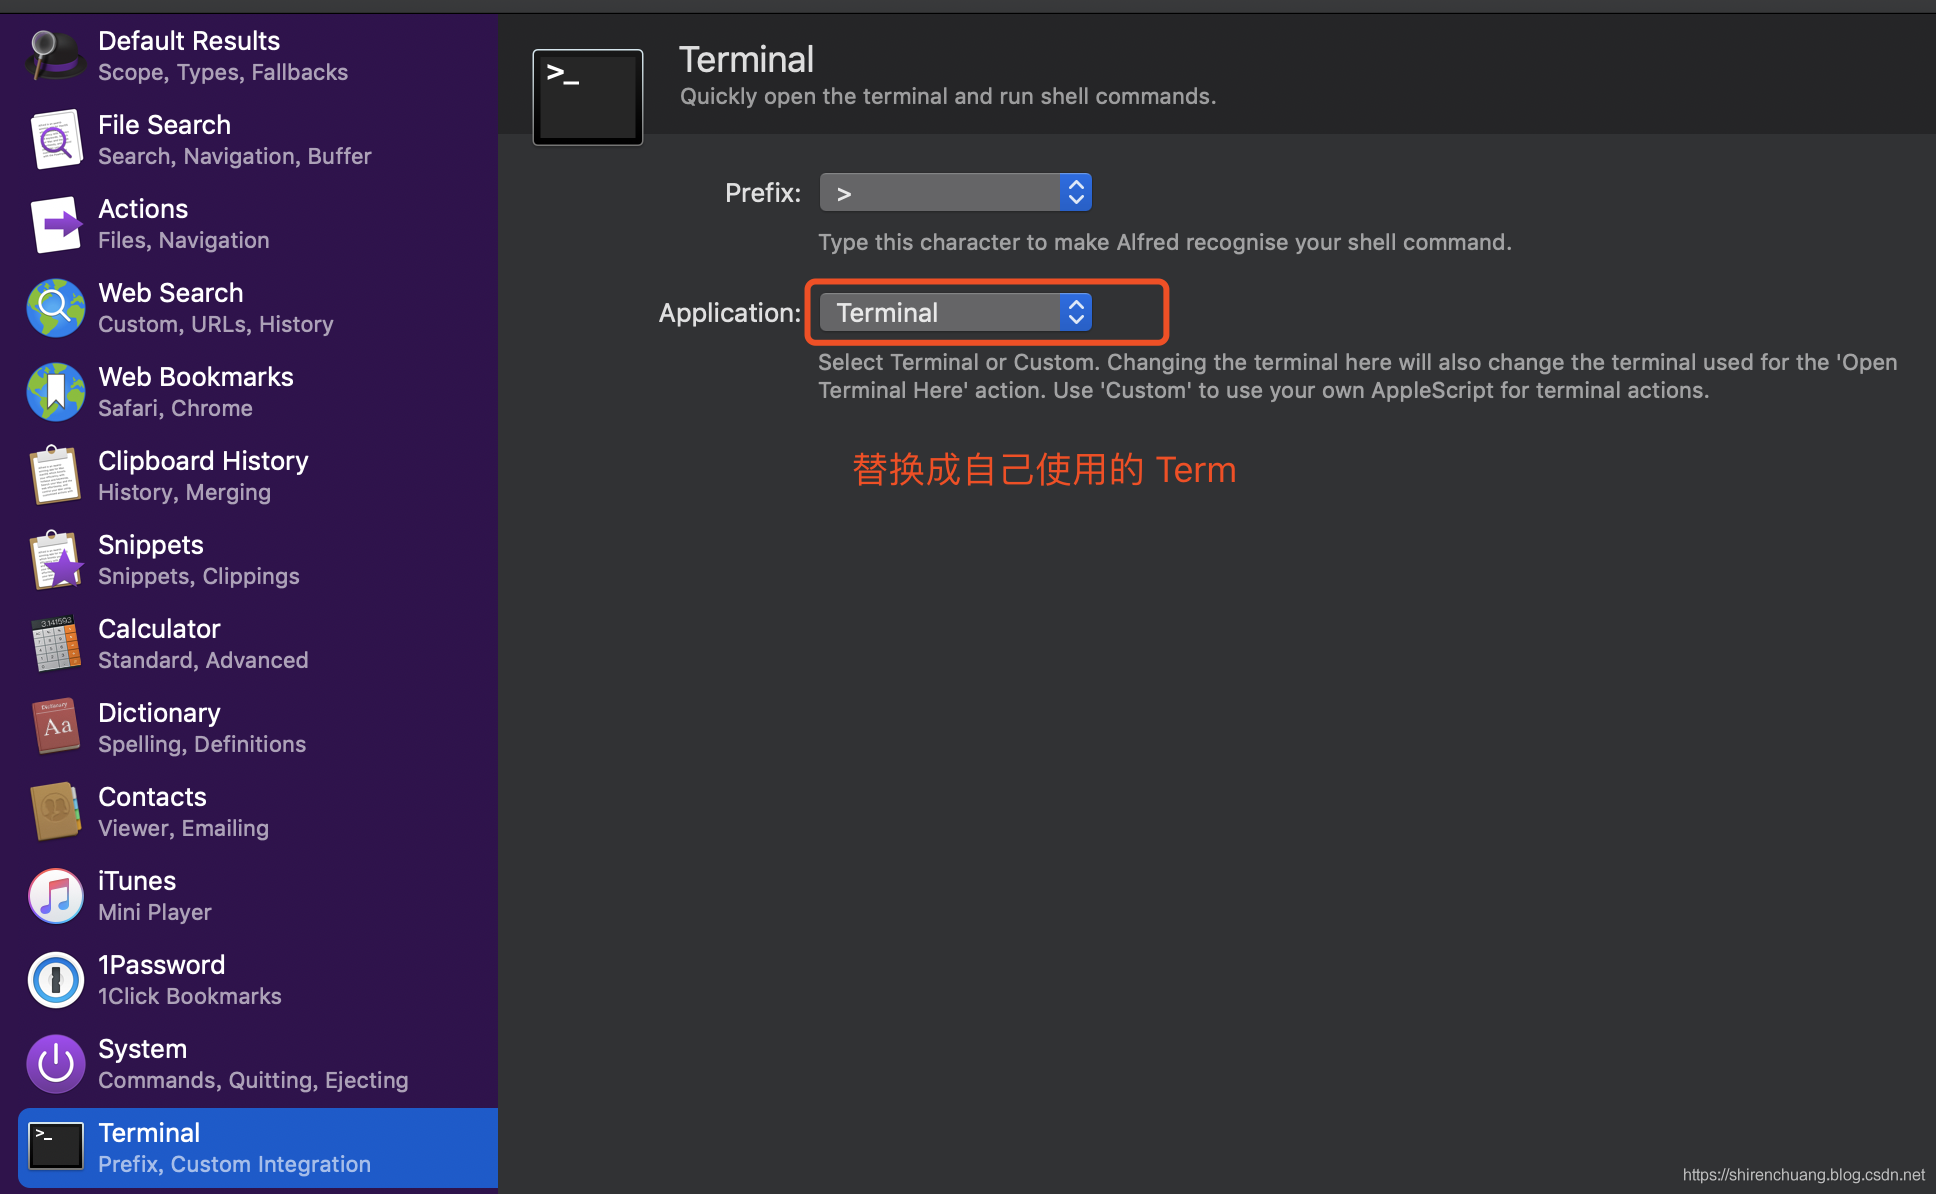Click the large Terminal prompt header icon
The image size is (1936, 1194).
tap(588, 97)
